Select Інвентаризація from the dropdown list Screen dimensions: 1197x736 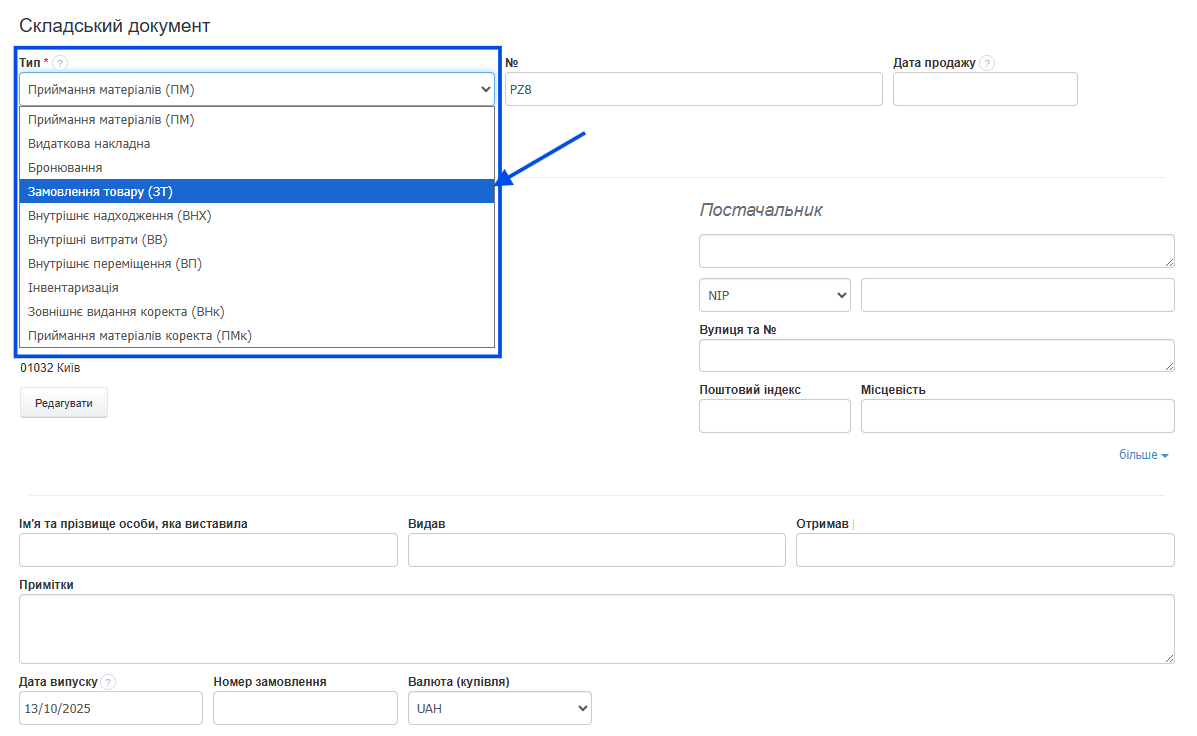pyautogui.click(x=257, y=287)
